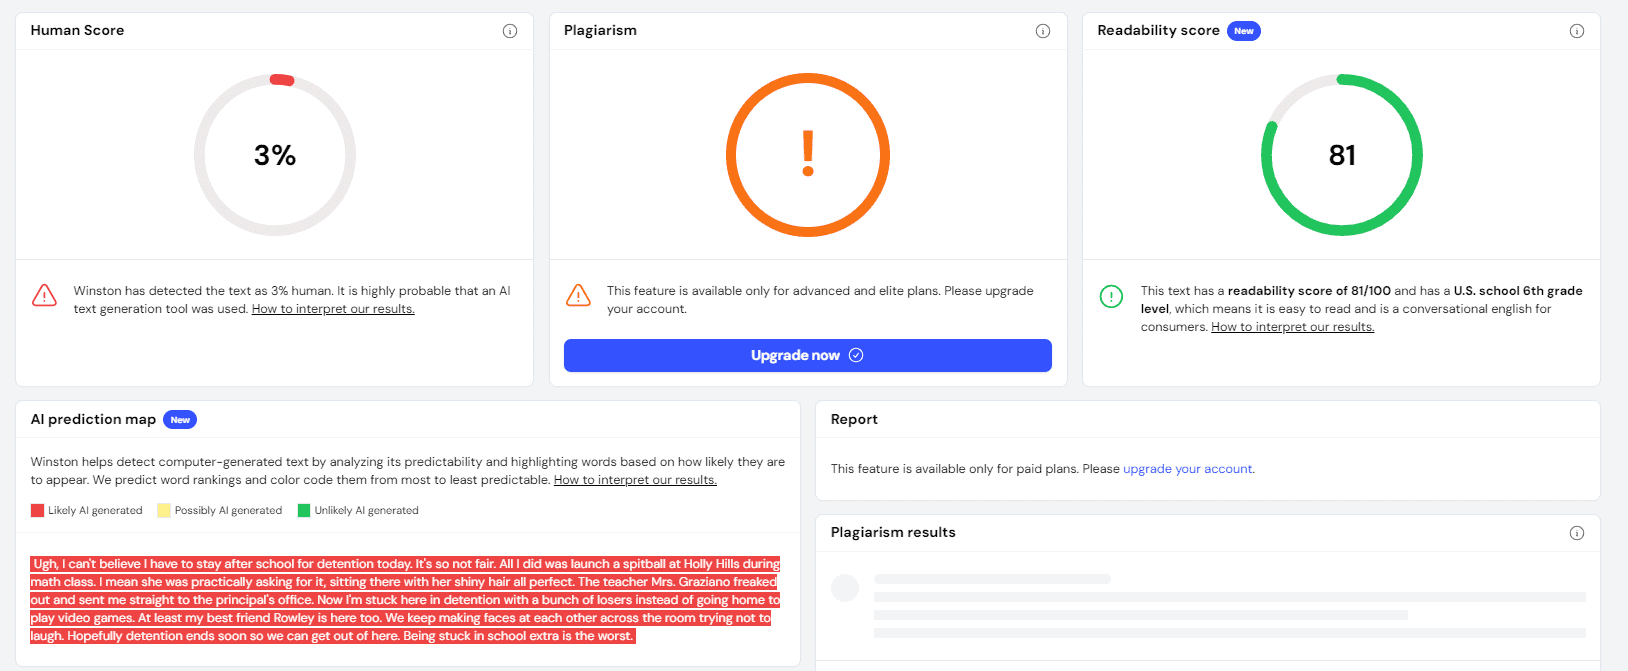Click the red Likely AI generated swatch

point(38,510)
